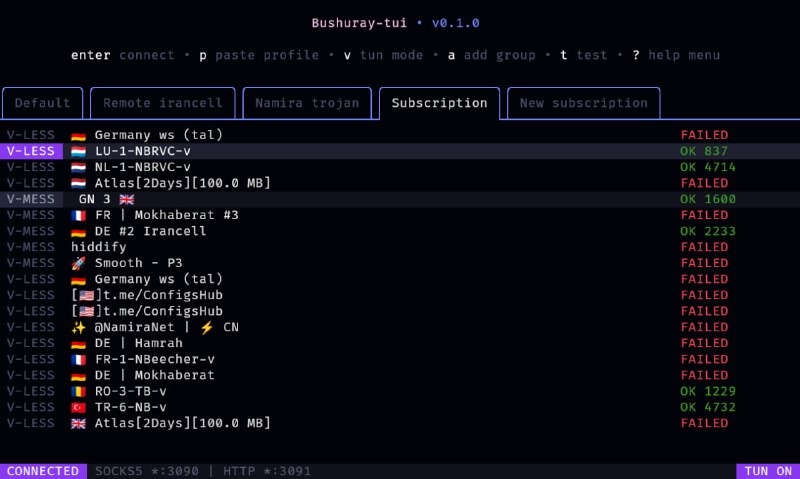
Task: Toggle the TUN ON indicator
Action: click(x=768, y=471)
